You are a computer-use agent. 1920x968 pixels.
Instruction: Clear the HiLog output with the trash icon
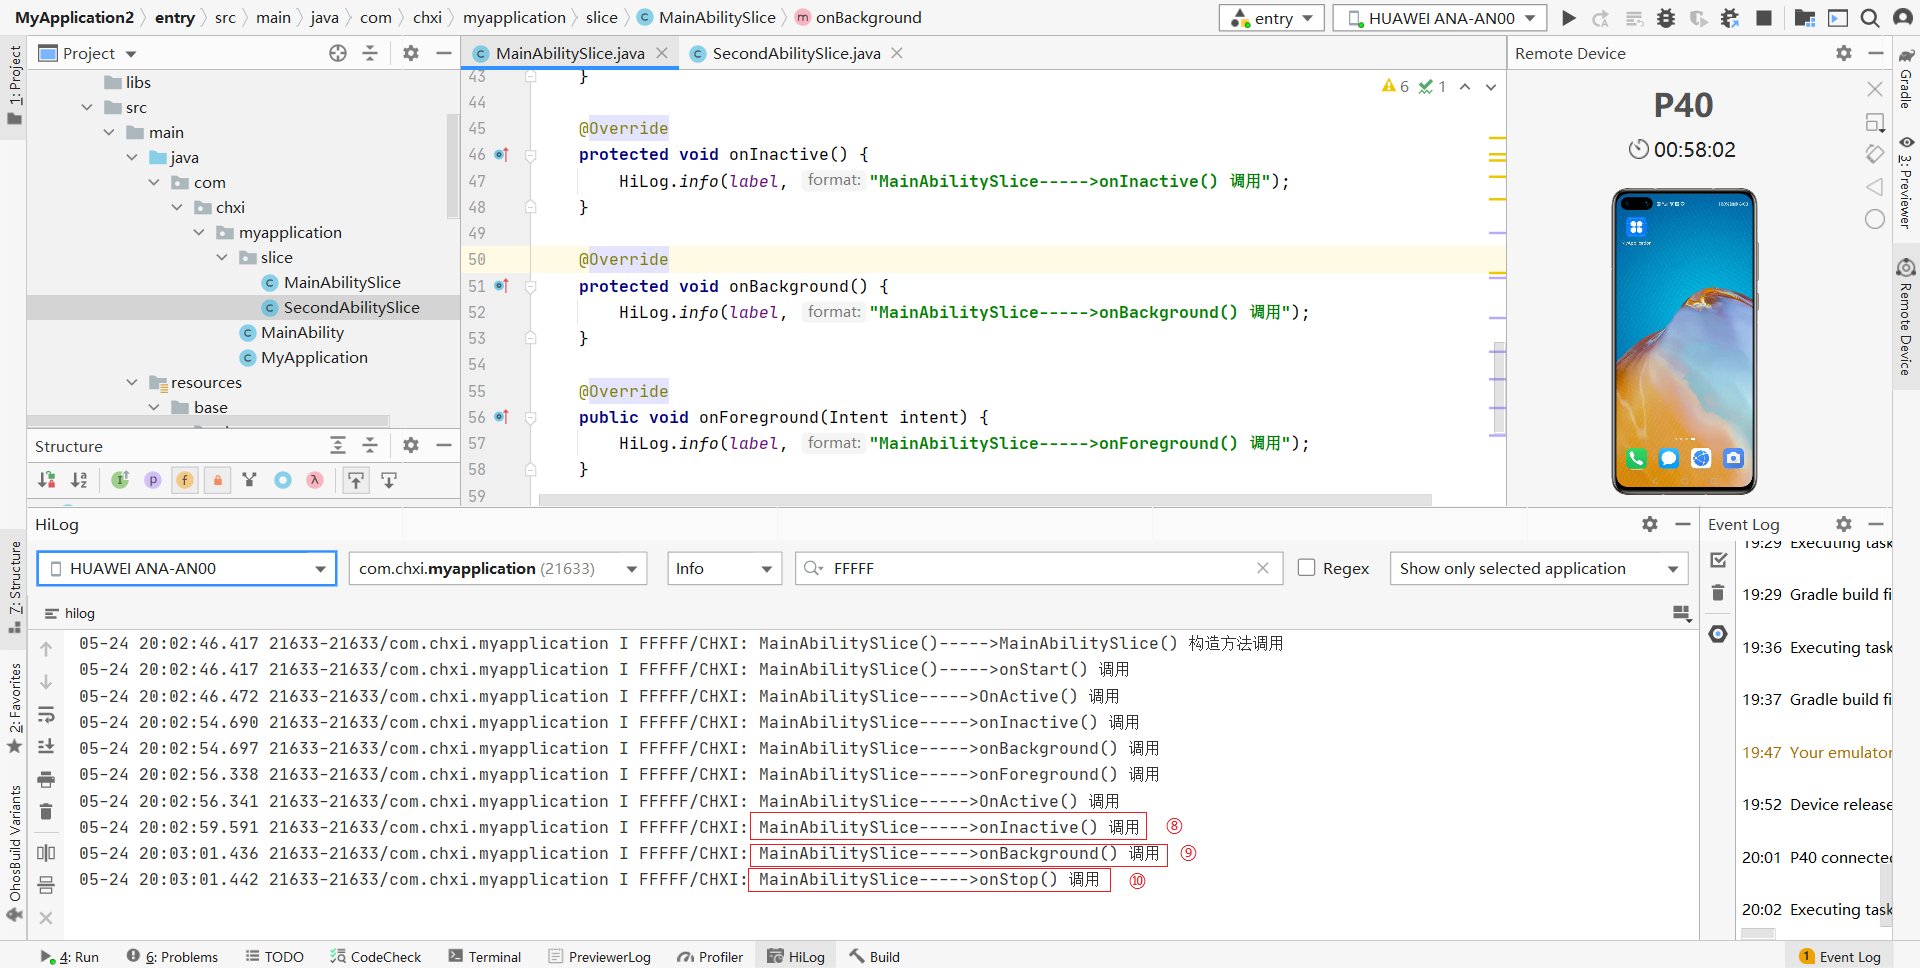(x=46, y=812)
